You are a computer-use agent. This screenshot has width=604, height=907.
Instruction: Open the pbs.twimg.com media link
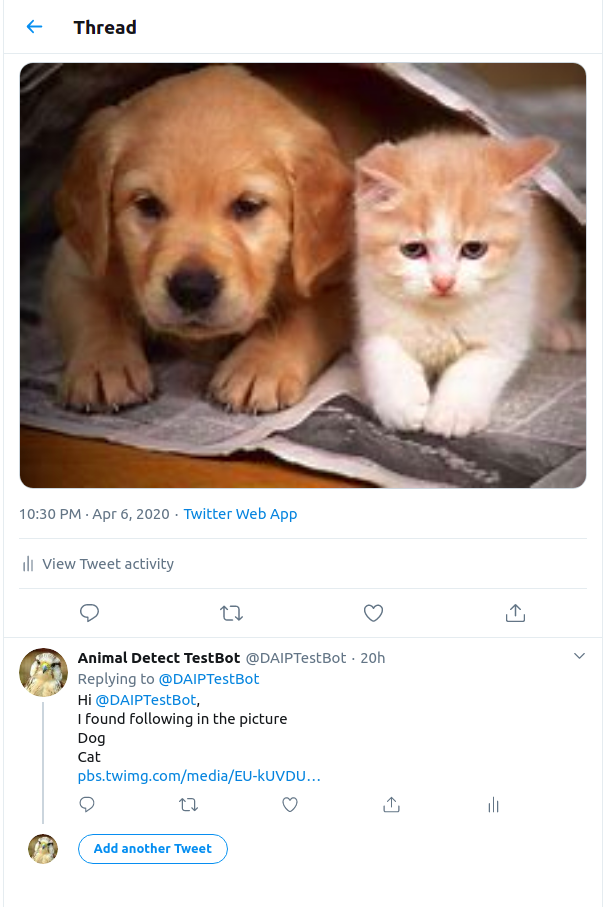coord(199,776)
